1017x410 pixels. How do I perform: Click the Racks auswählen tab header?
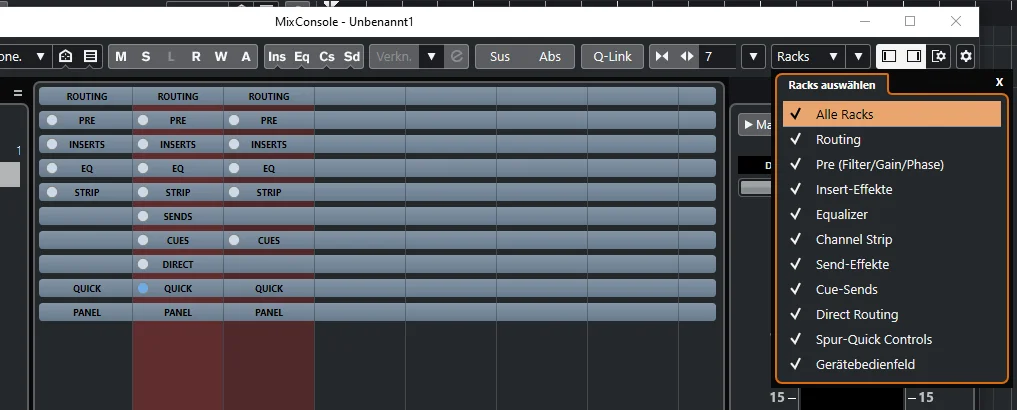[x=832, y=85]
